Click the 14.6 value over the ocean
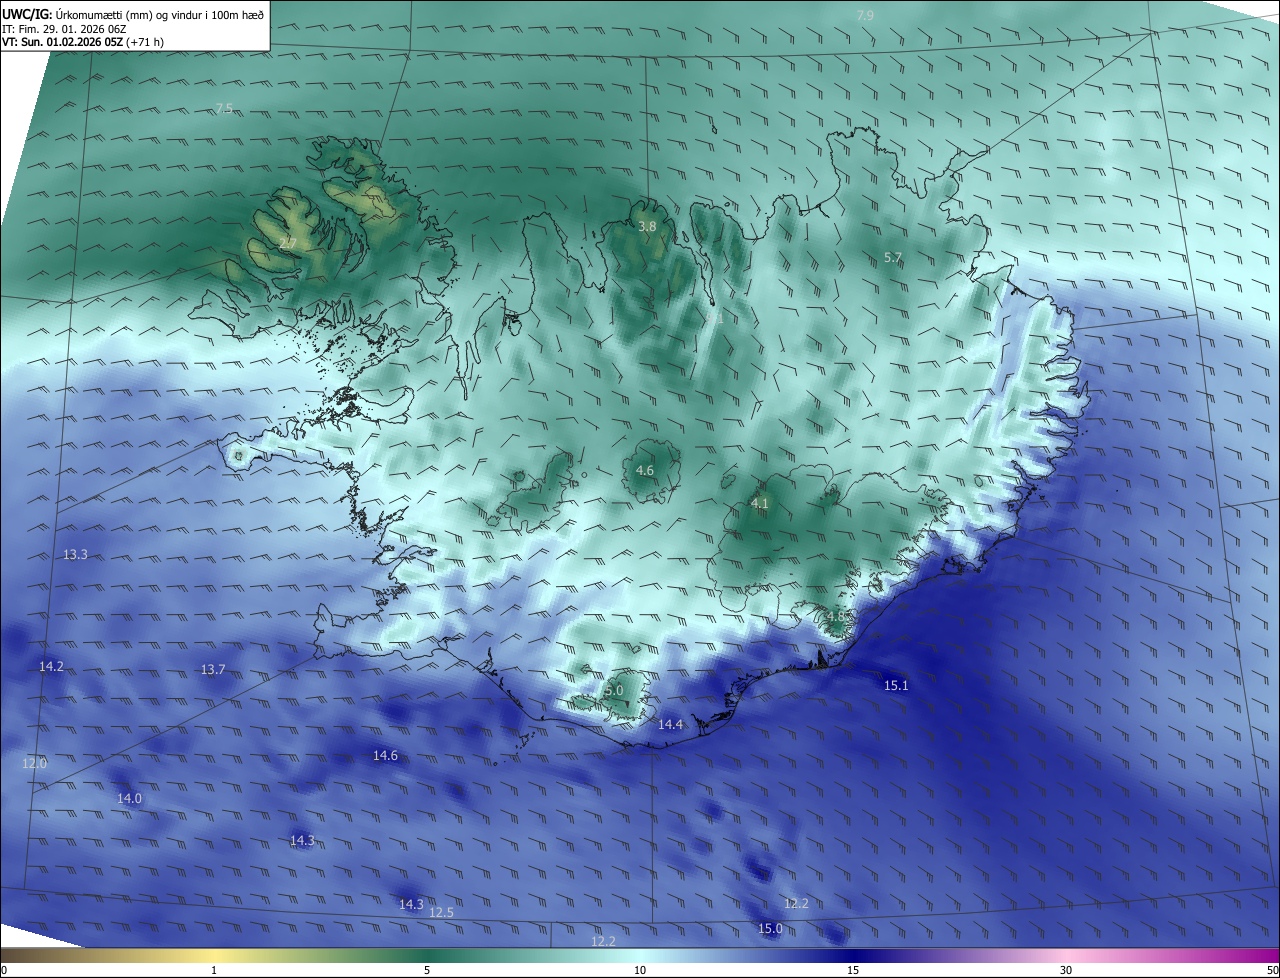This screenshot has height=978, width=1280. [385, 755]
